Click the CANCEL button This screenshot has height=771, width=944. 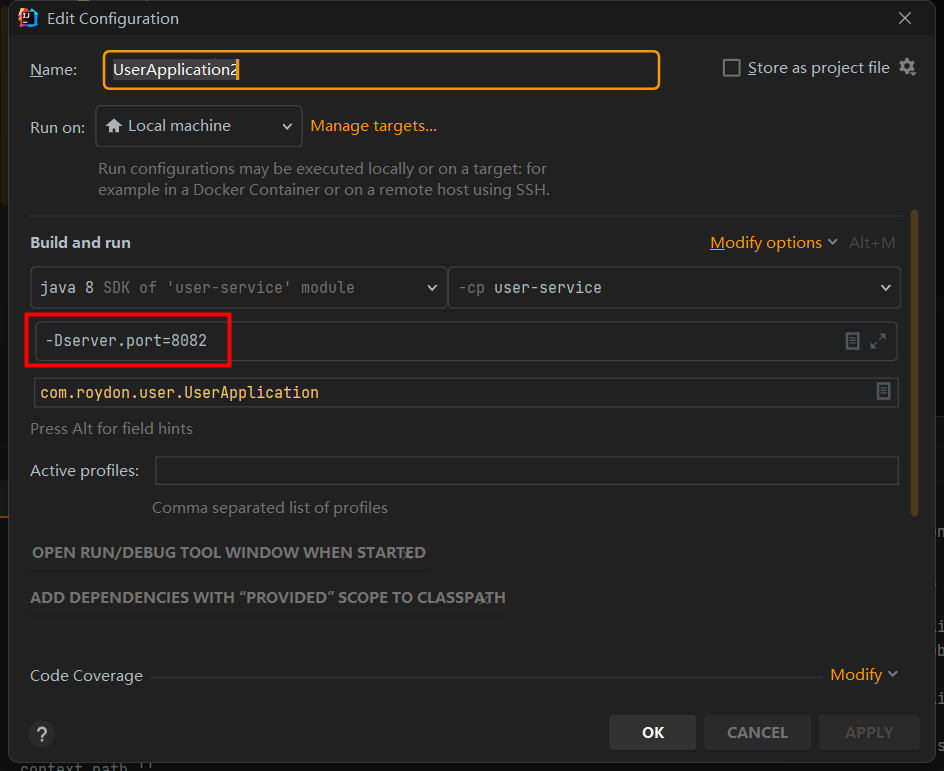click(x=757, y=733)
